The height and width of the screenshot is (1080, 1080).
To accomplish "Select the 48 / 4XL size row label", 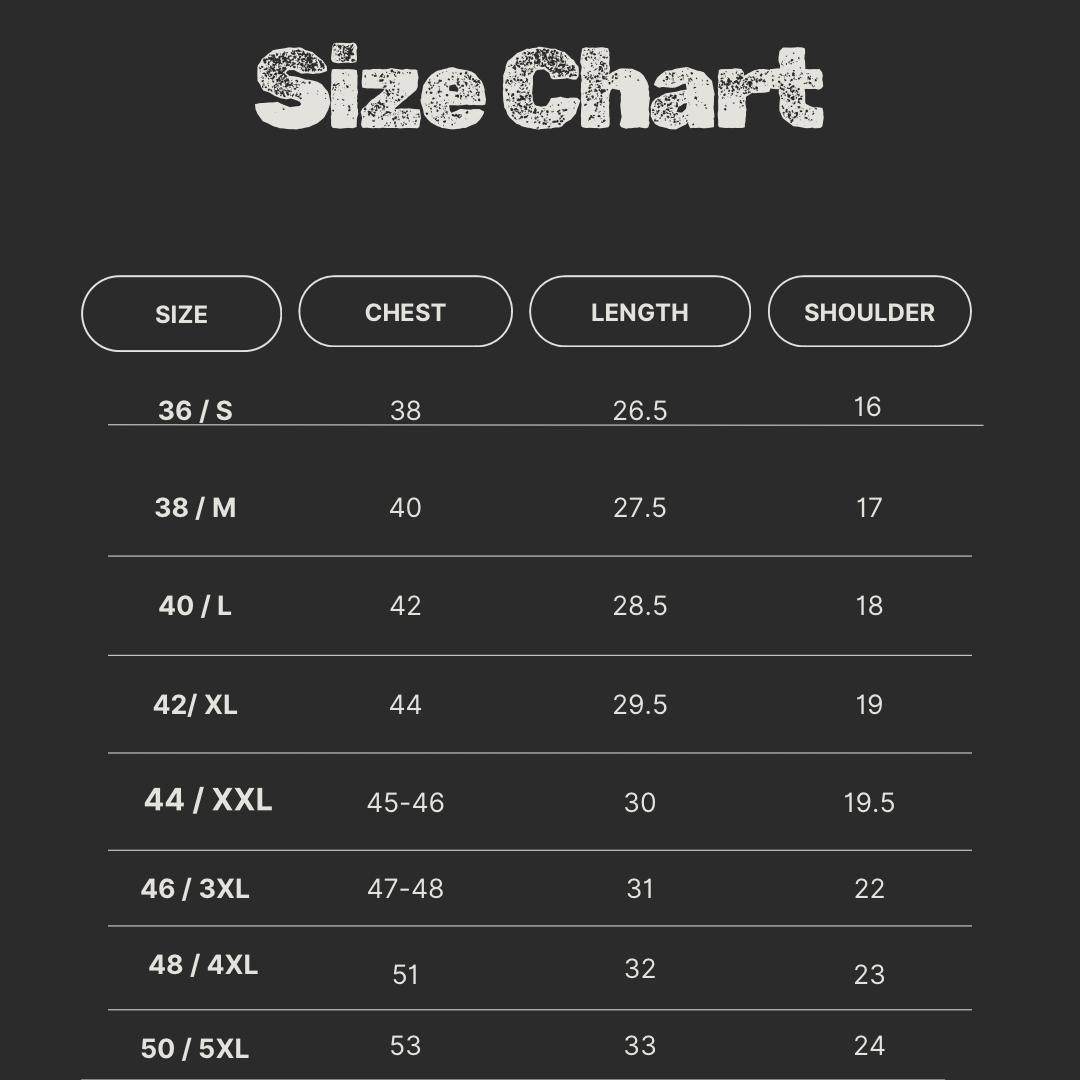I will 203,965.
